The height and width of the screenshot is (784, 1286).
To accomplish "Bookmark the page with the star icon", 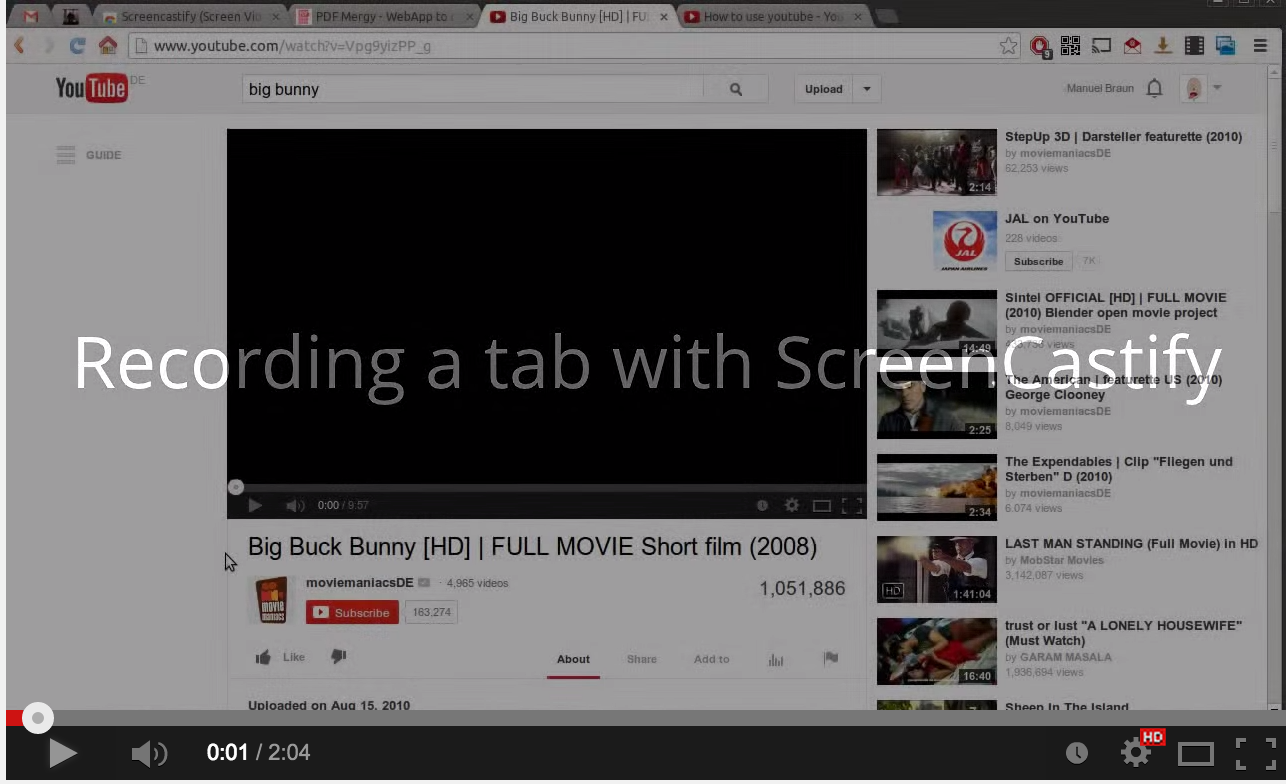I will point(1009,46).
